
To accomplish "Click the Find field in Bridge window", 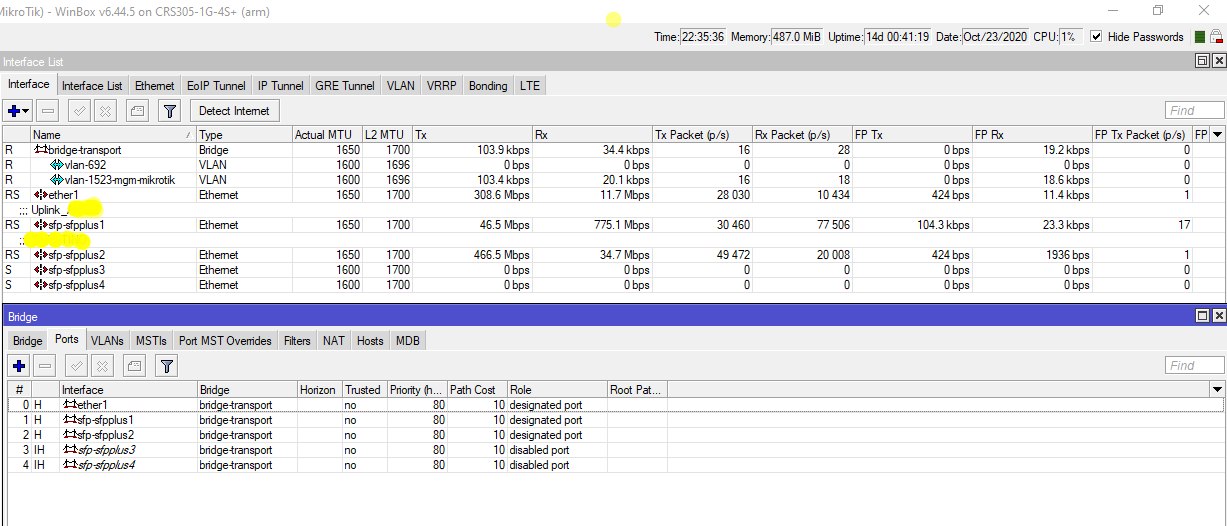I will pos(1194,366).
